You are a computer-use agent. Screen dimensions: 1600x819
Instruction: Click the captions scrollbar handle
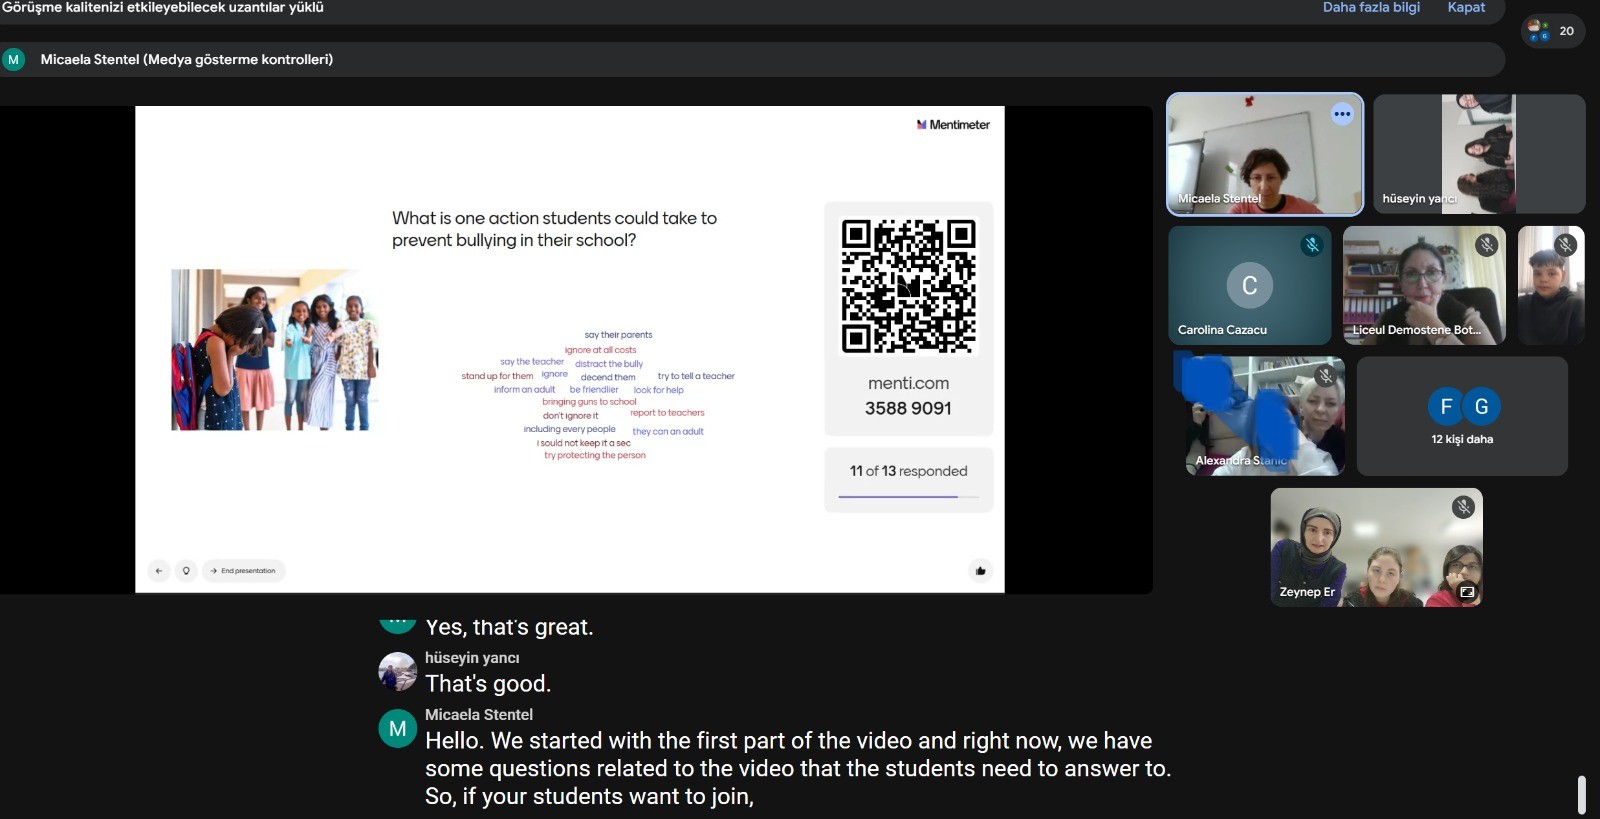coord(1581,794)
